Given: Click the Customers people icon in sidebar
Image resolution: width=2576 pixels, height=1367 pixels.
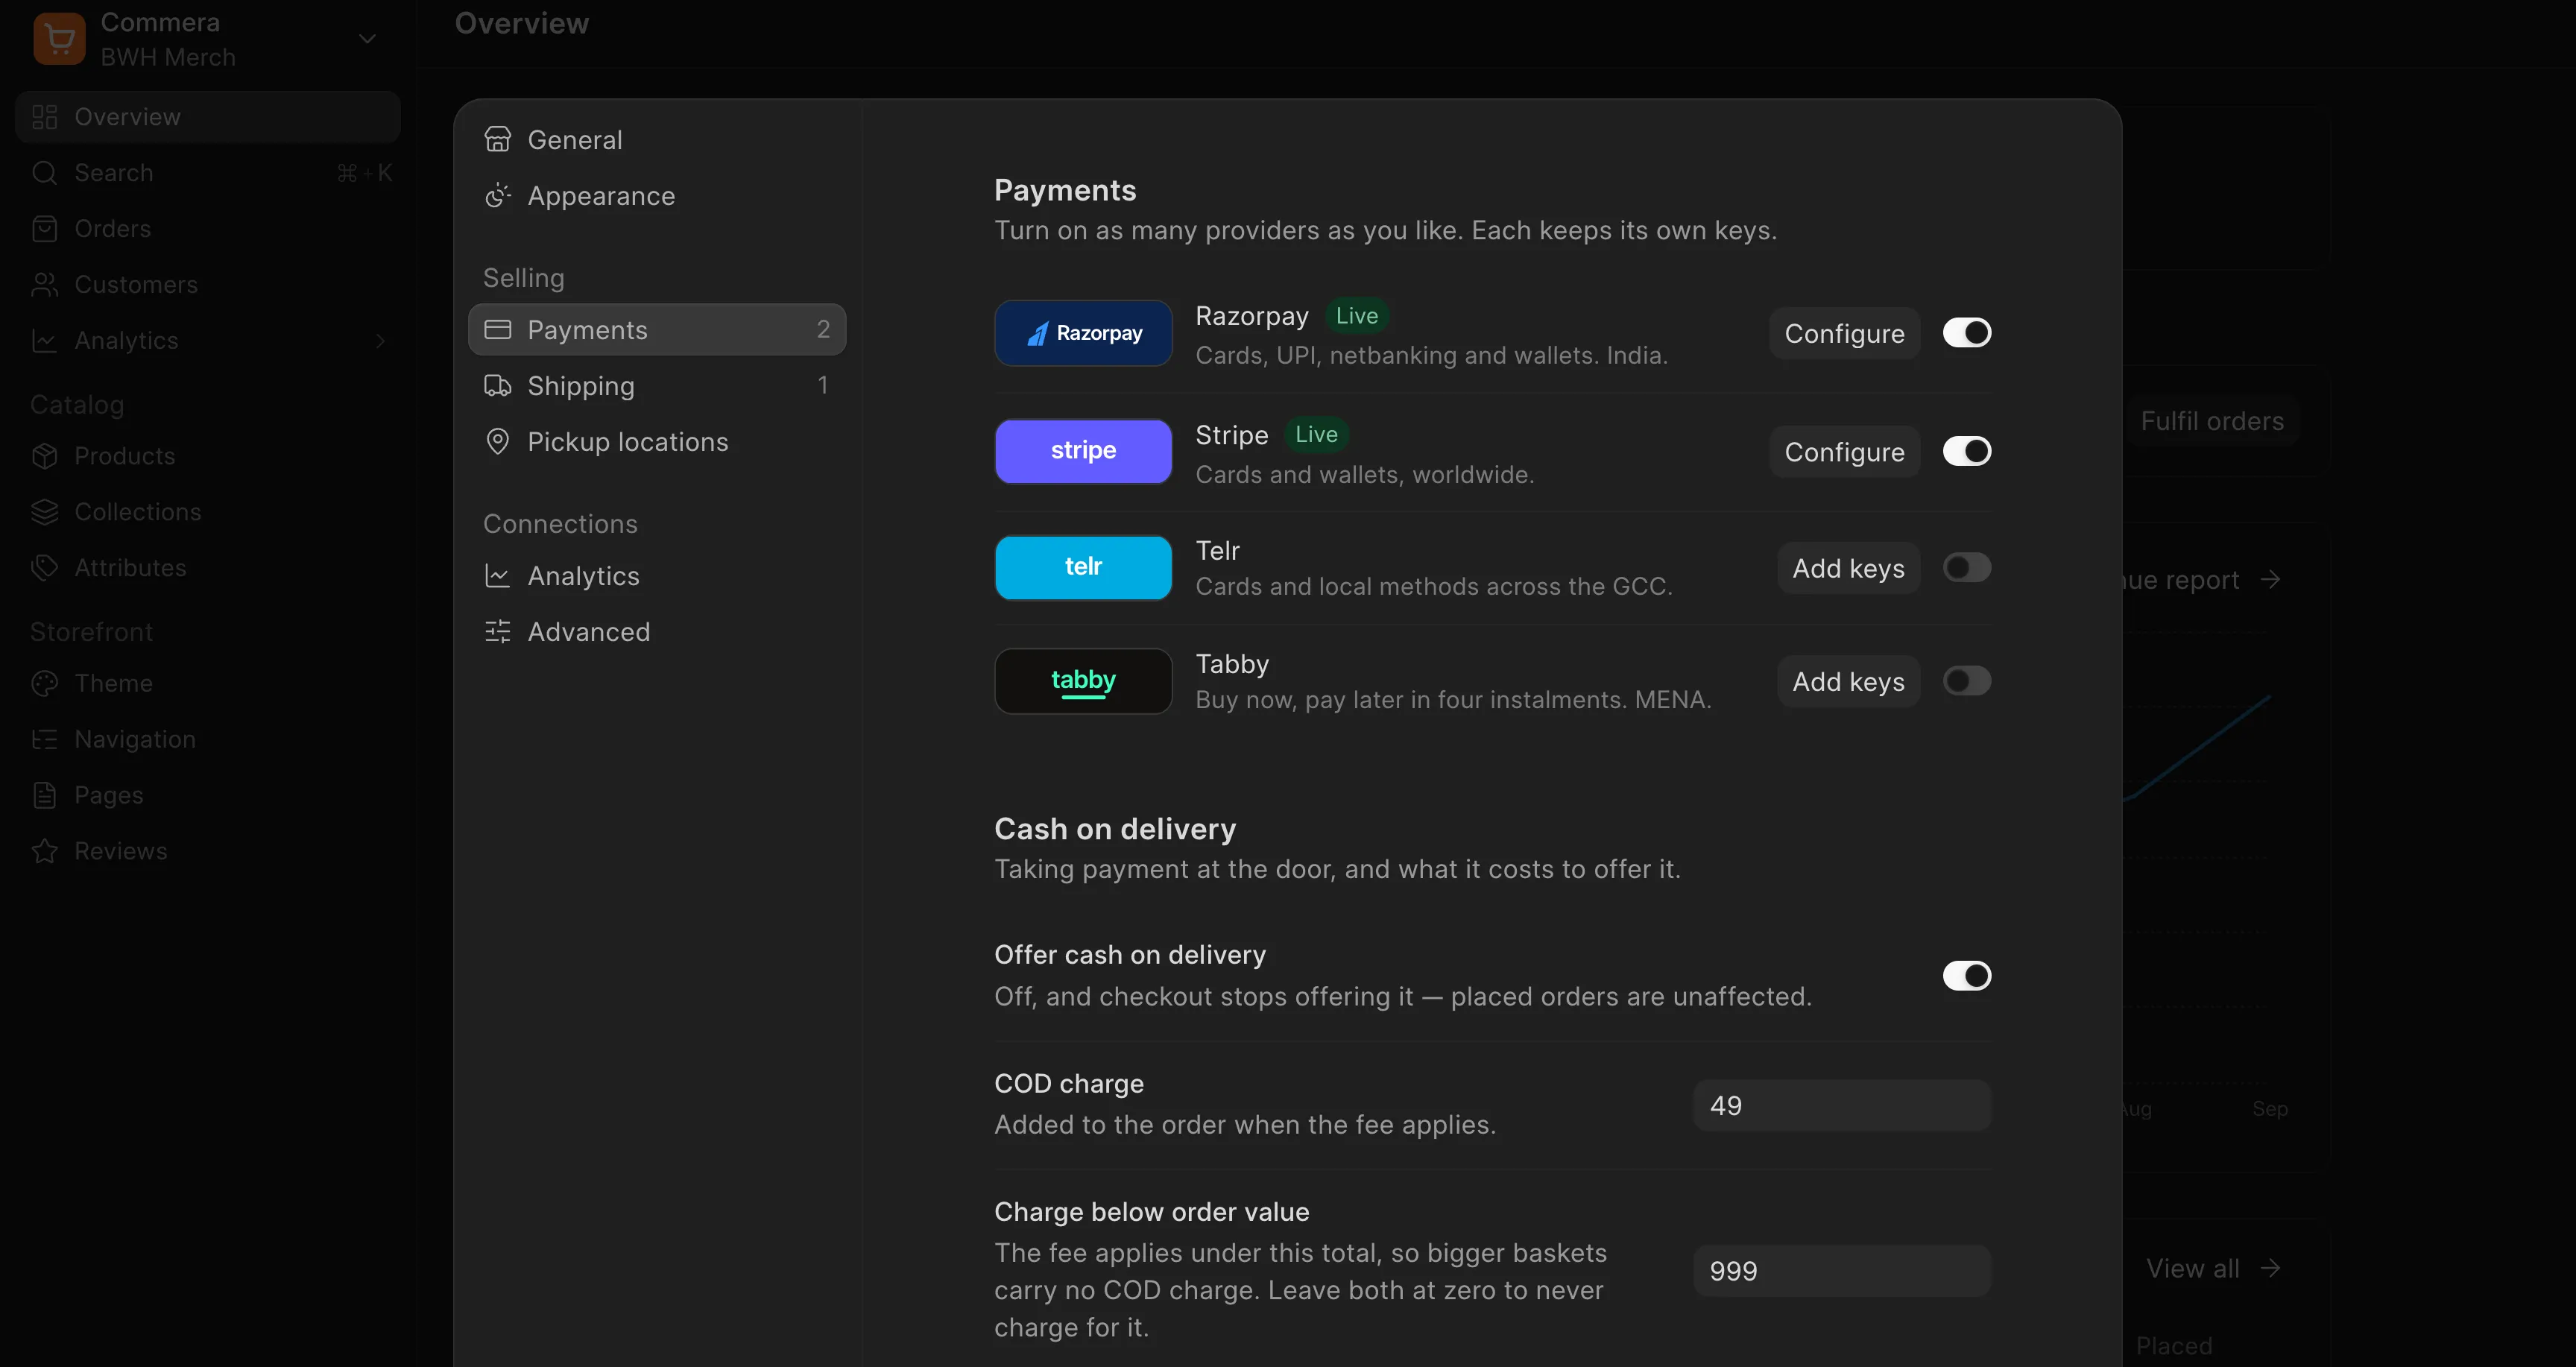Looking at the screenshot, I should (x=44, y=284).
